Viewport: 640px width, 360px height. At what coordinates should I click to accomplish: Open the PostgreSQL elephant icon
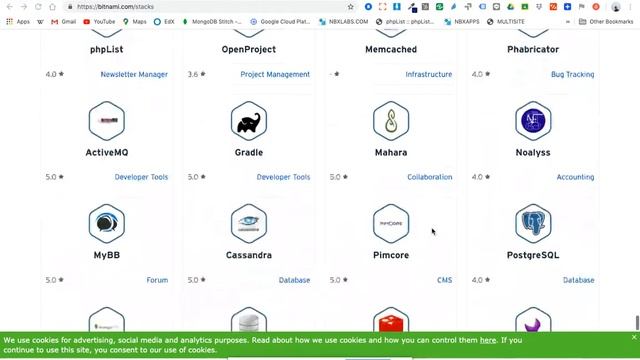533,224
